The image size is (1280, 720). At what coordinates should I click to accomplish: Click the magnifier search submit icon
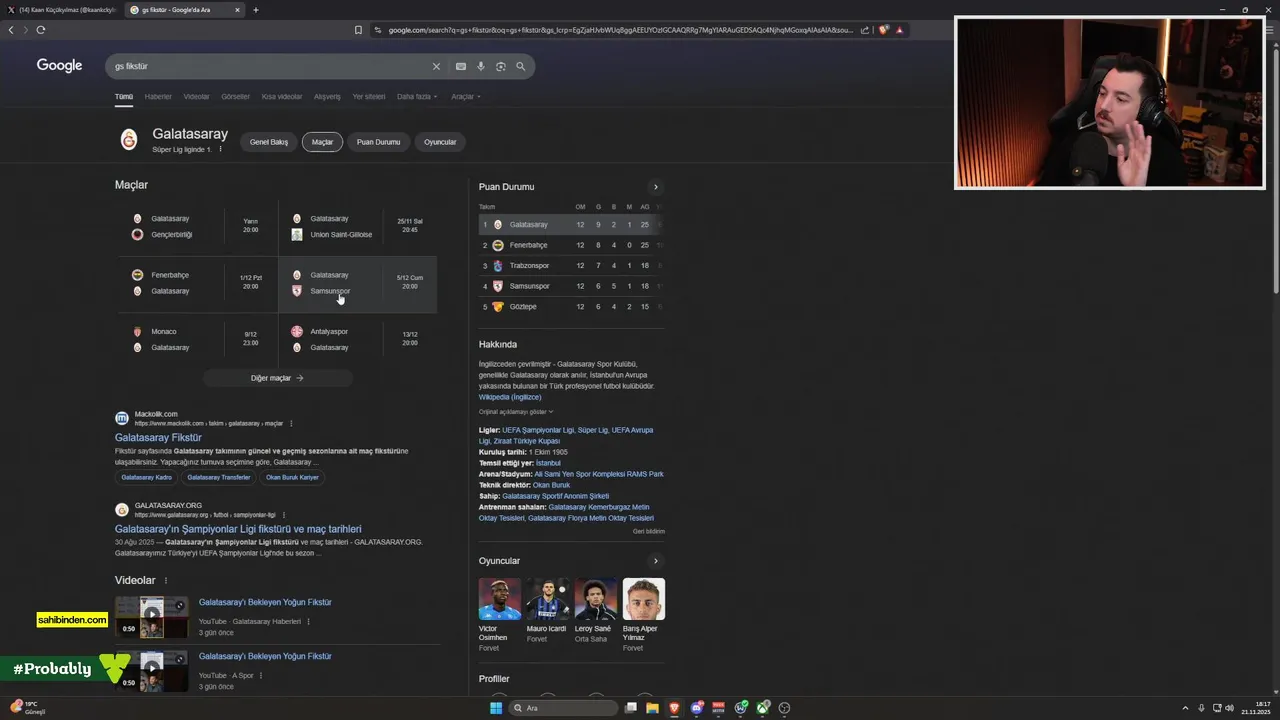[x=520, y=66]
